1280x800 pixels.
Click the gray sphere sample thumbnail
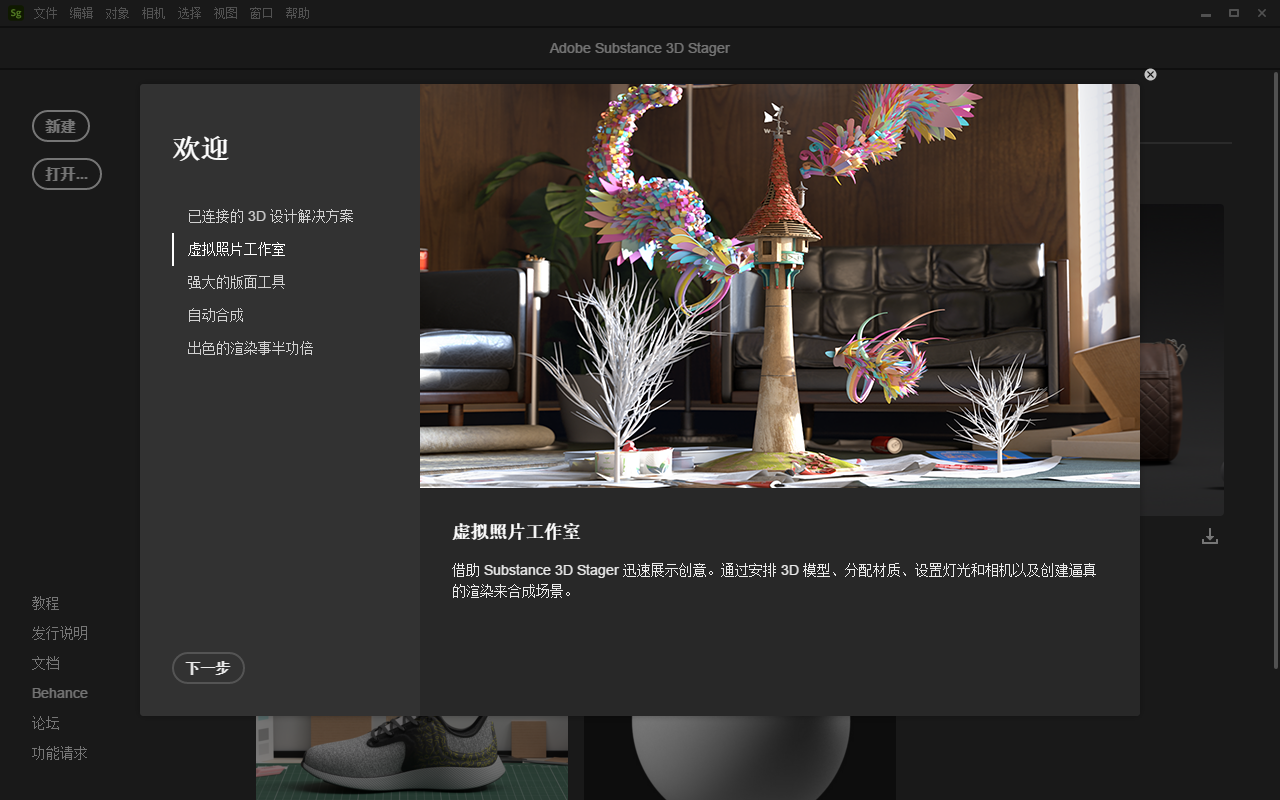(x=740, y=758)
